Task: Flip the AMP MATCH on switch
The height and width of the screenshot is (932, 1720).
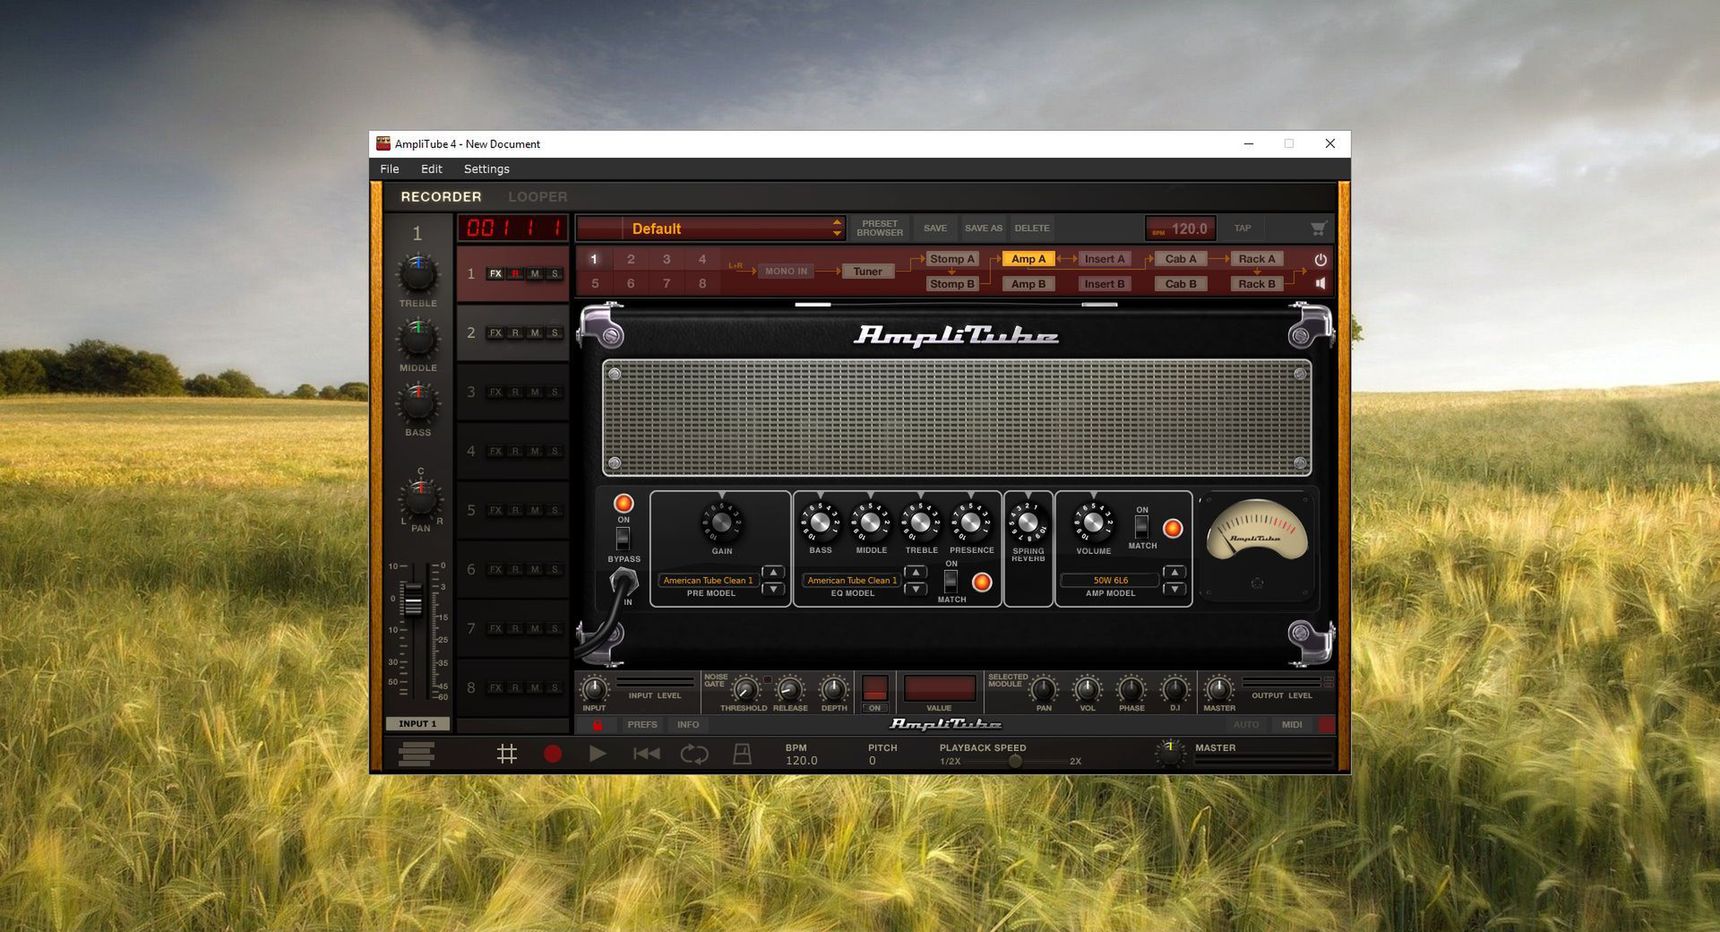Action: 1141,526
